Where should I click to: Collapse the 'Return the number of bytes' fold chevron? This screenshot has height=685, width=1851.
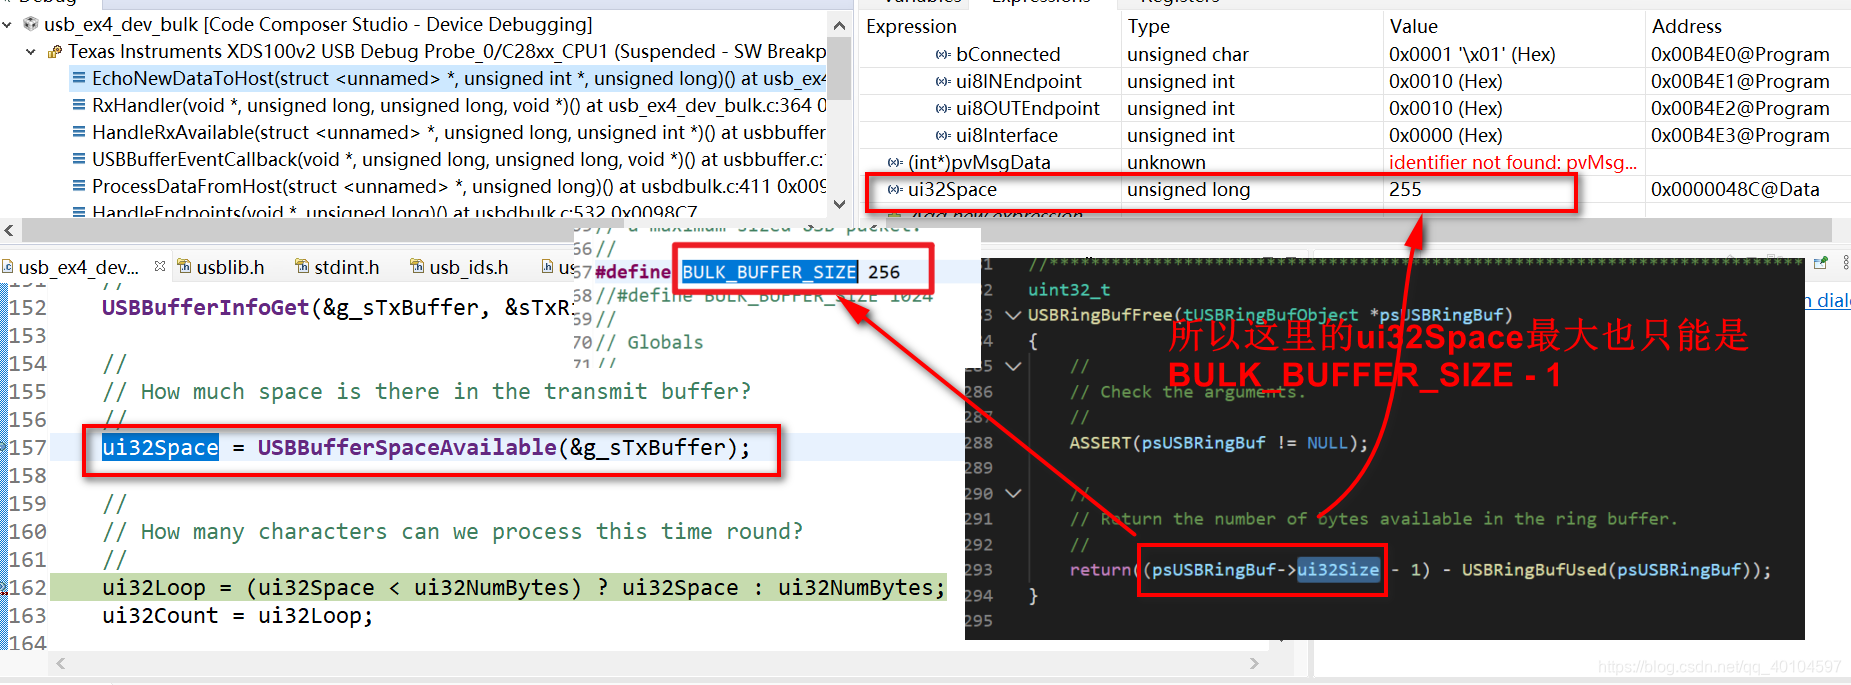coord(1013,493)
